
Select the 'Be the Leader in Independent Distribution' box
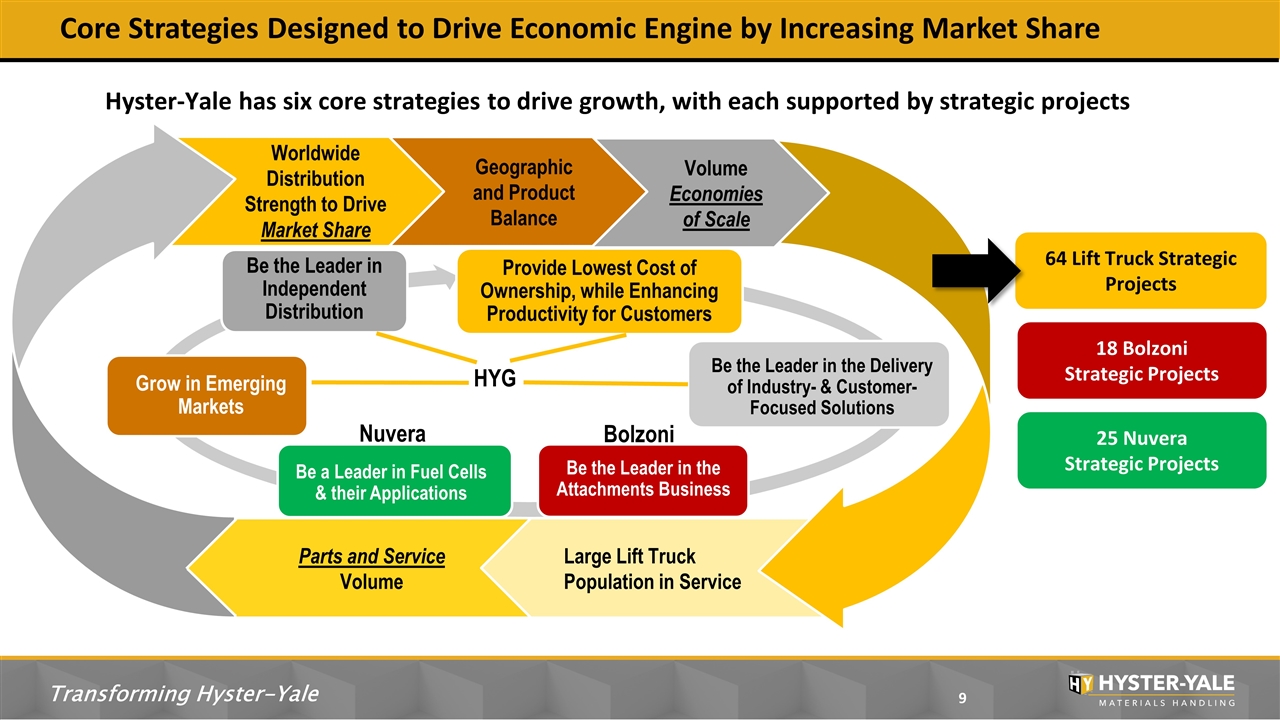coord(314,290)
